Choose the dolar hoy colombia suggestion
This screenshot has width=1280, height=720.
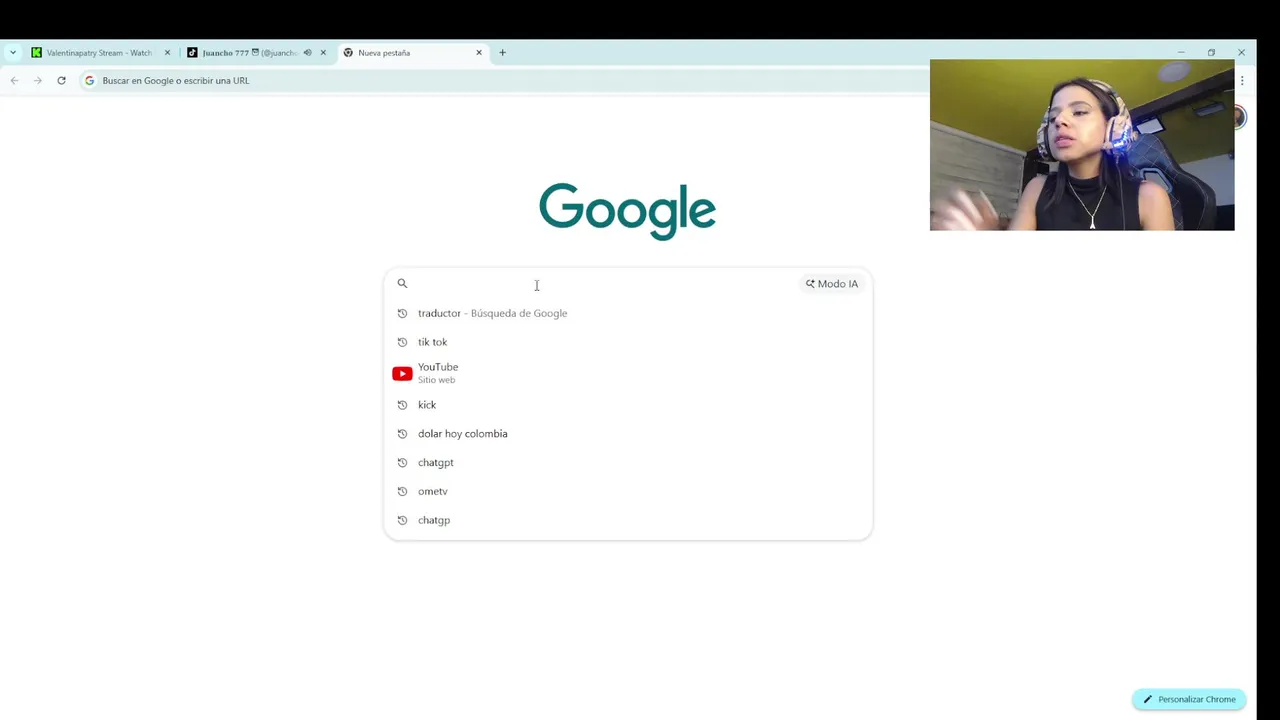628,434
